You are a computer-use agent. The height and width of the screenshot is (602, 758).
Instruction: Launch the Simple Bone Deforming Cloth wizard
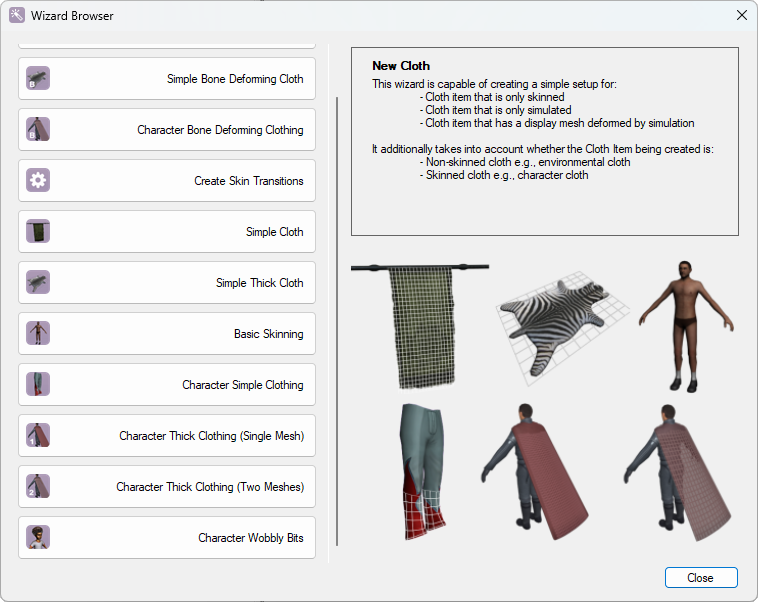coord(167,79)
